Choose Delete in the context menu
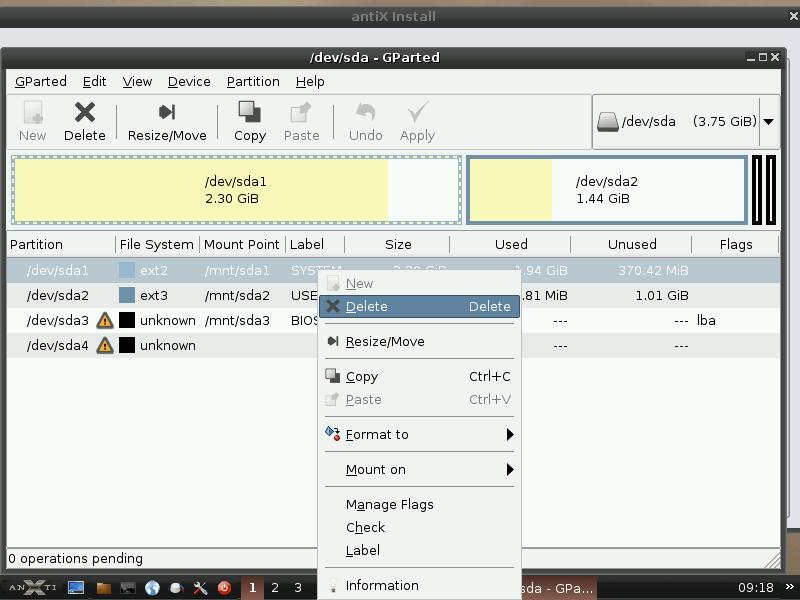Screen dimensions: 800x600 pyautogui.click(x=419, y=306)
